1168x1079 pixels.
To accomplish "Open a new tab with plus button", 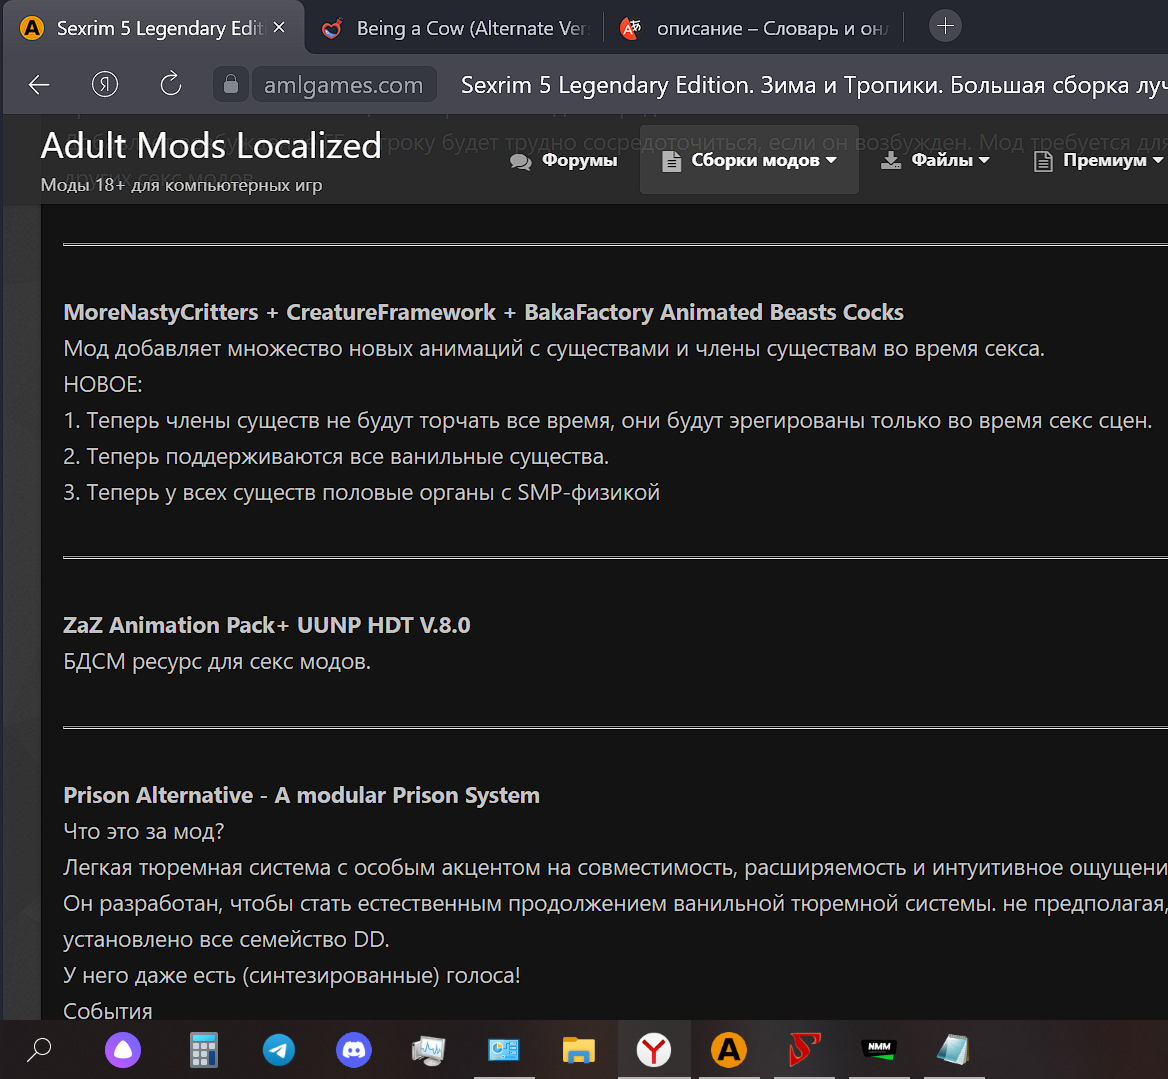I will click(945, 26).
